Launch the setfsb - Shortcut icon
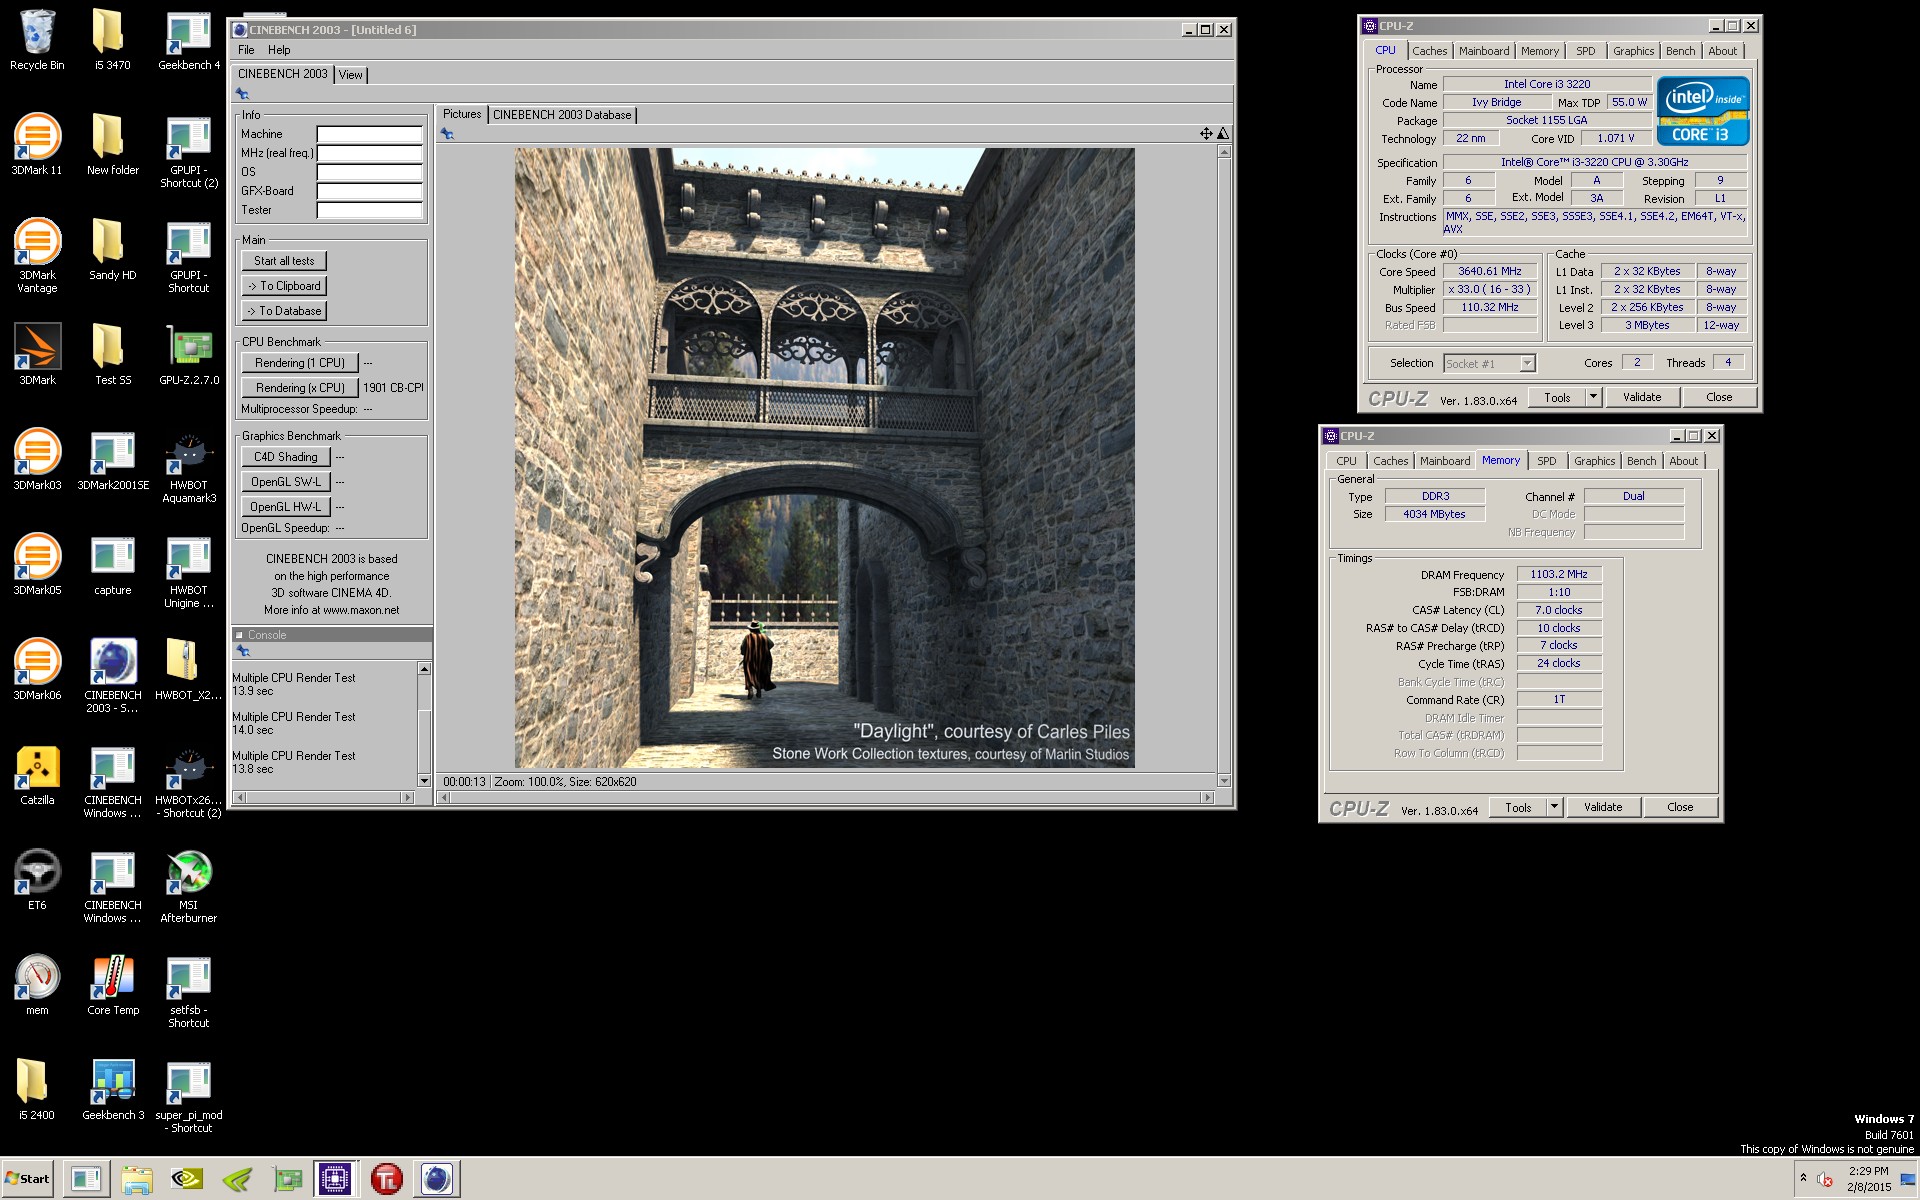The height and width of the screenshot is (1200, 1920). pyautogui.click(x=188, y=992)
